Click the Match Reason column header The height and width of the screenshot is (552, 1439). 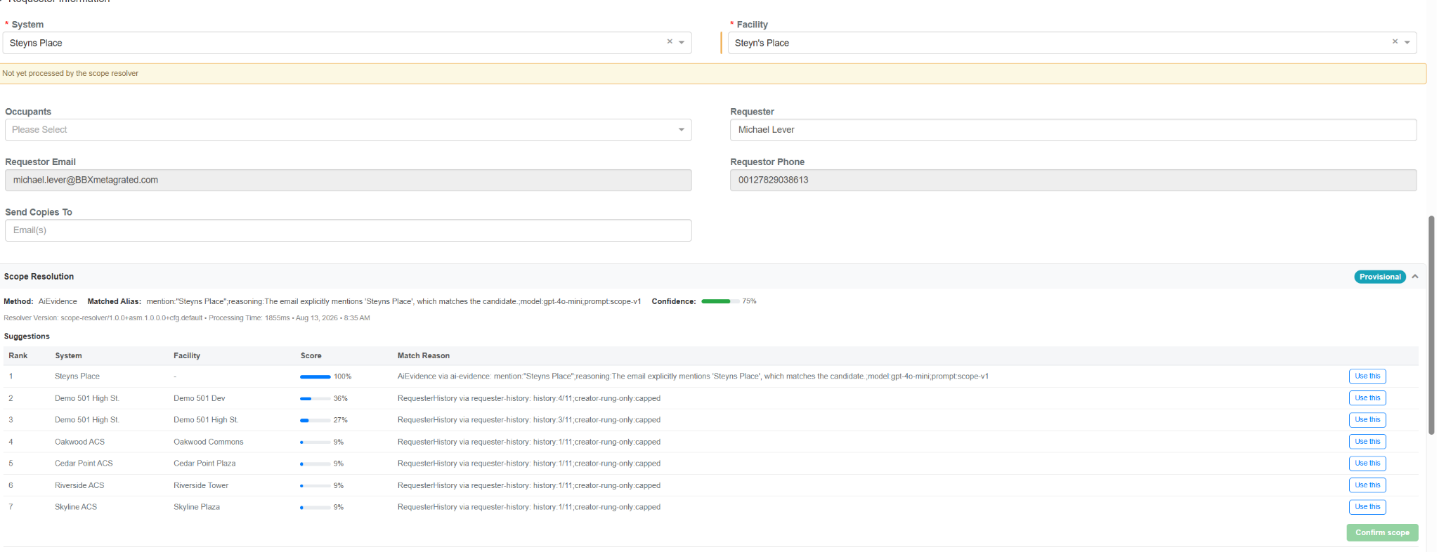point(423,355)
